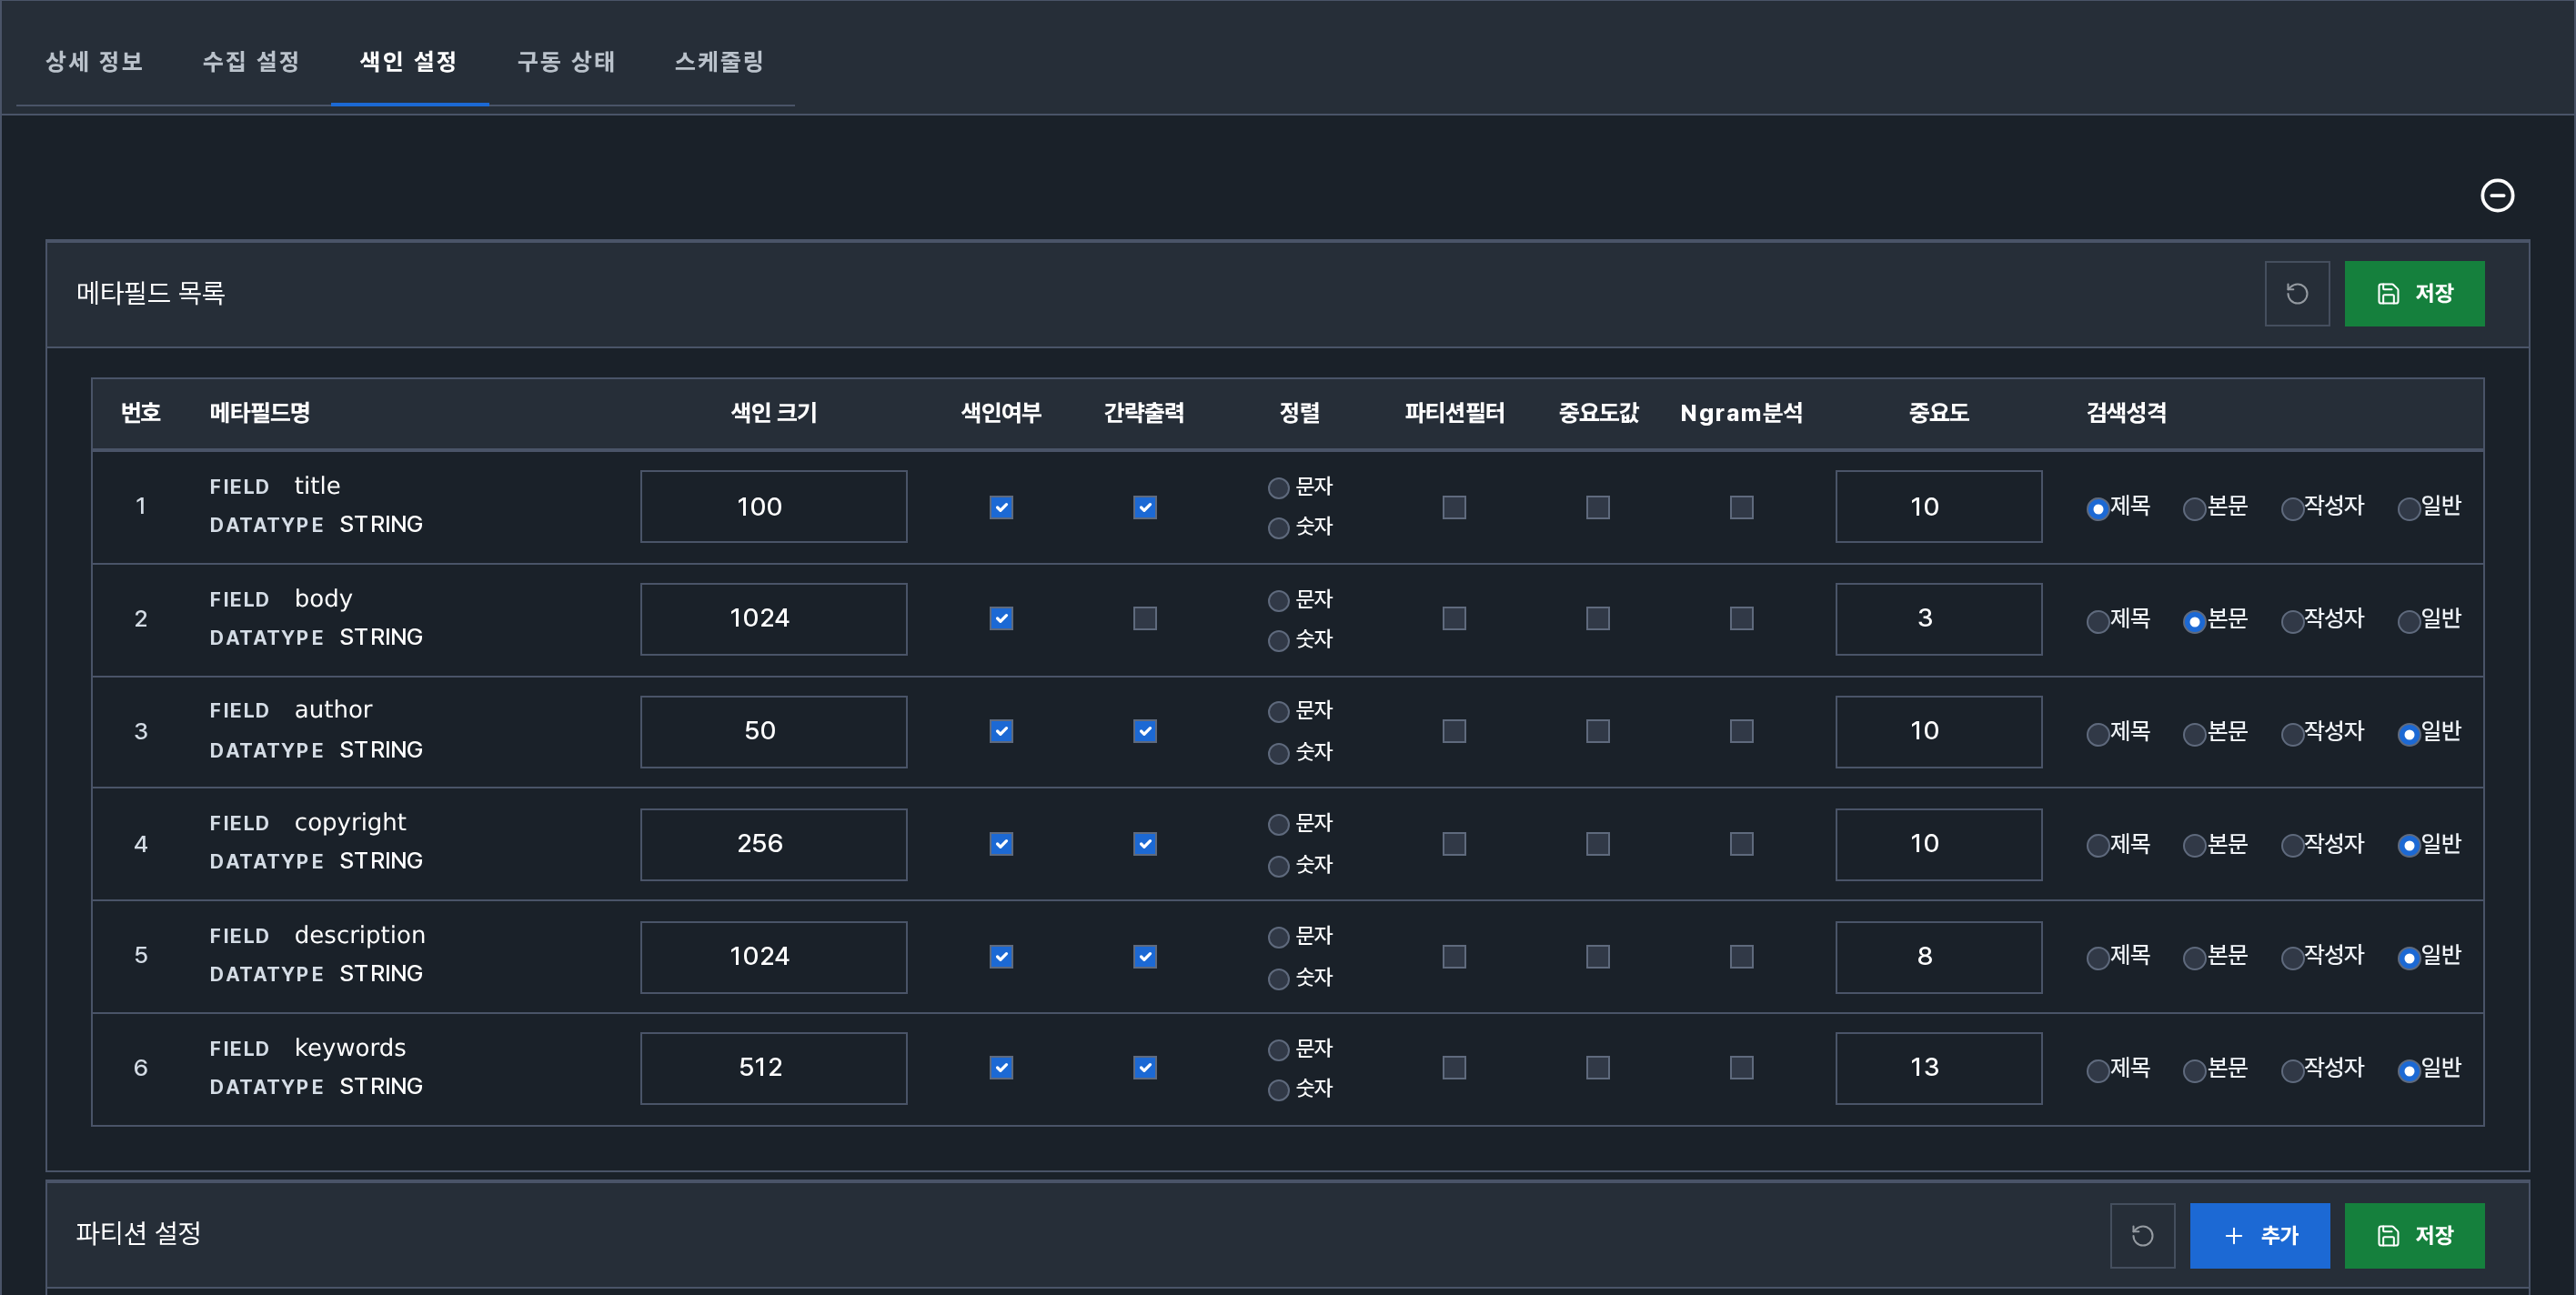Select 문자 sort for the keywords field

(x=1278, y=1050)
